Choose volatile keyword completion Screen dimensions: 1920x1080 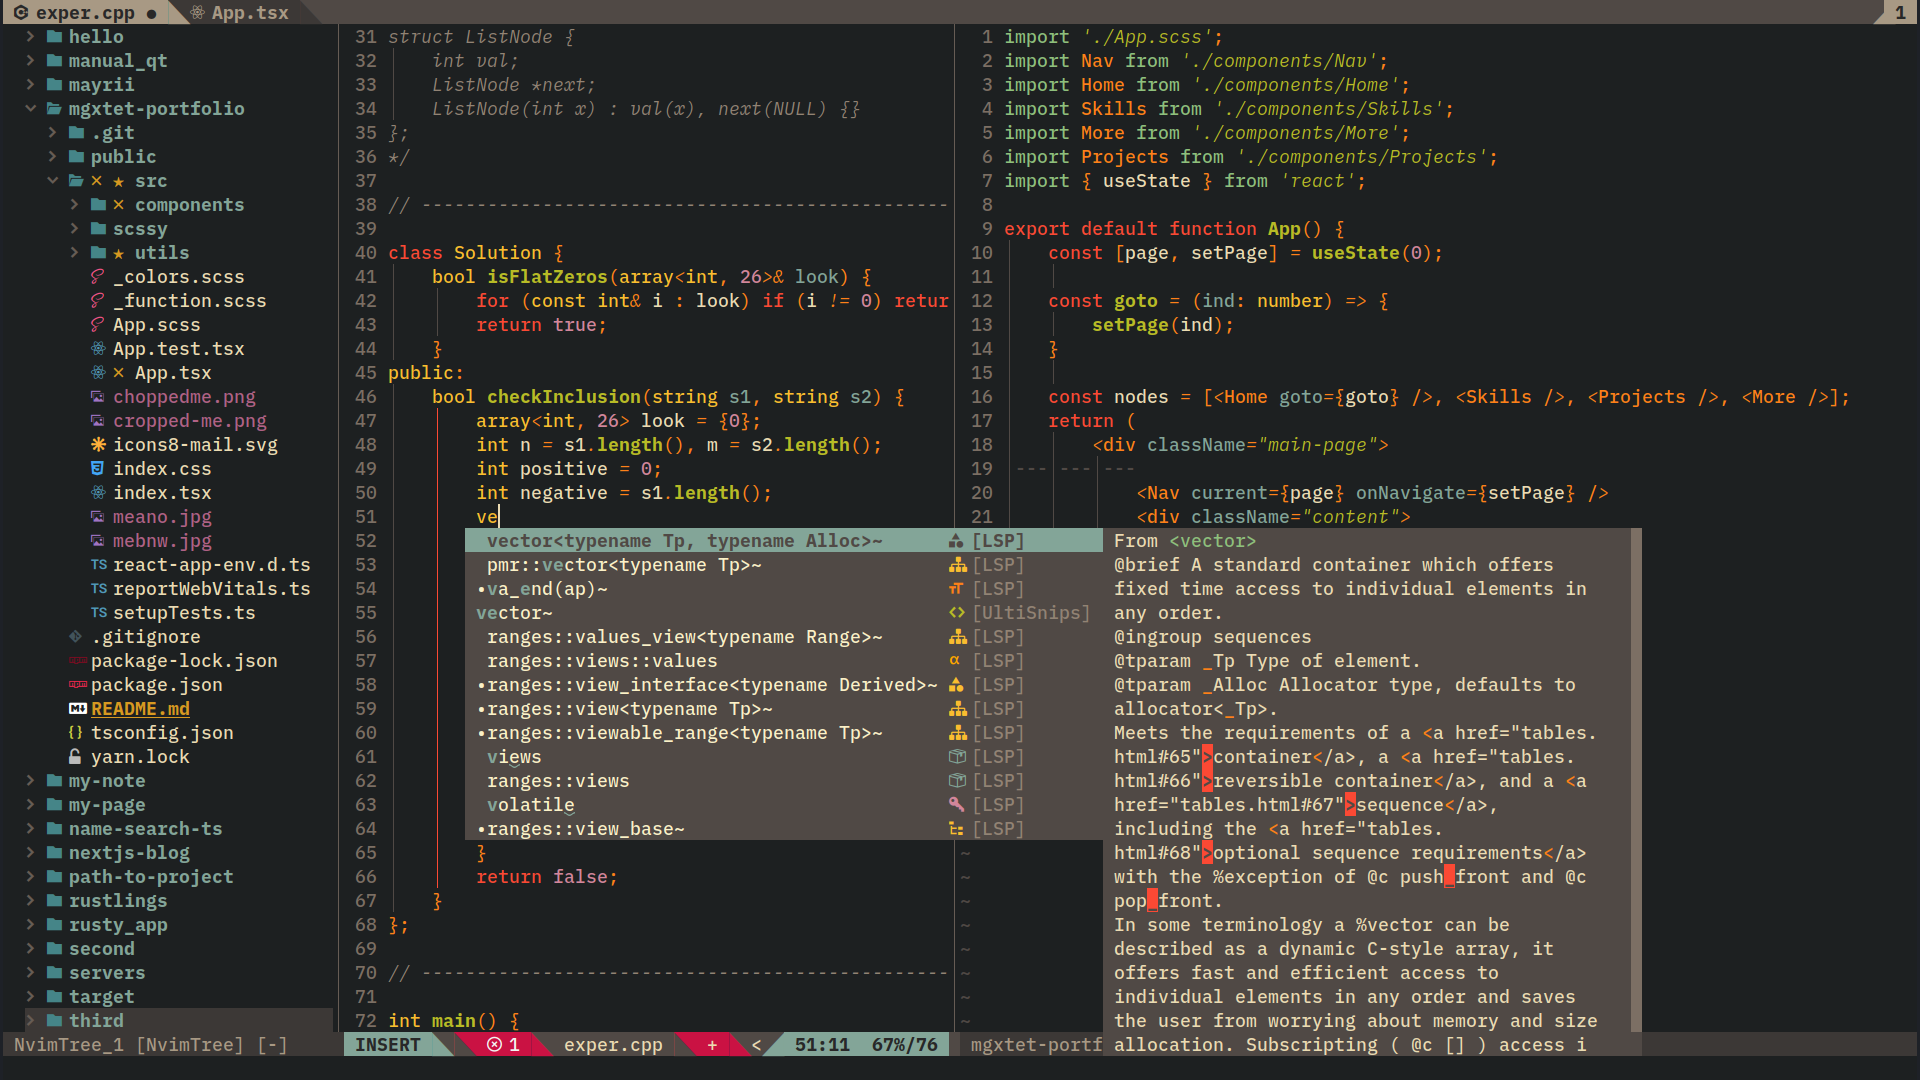tap(783, 804)
